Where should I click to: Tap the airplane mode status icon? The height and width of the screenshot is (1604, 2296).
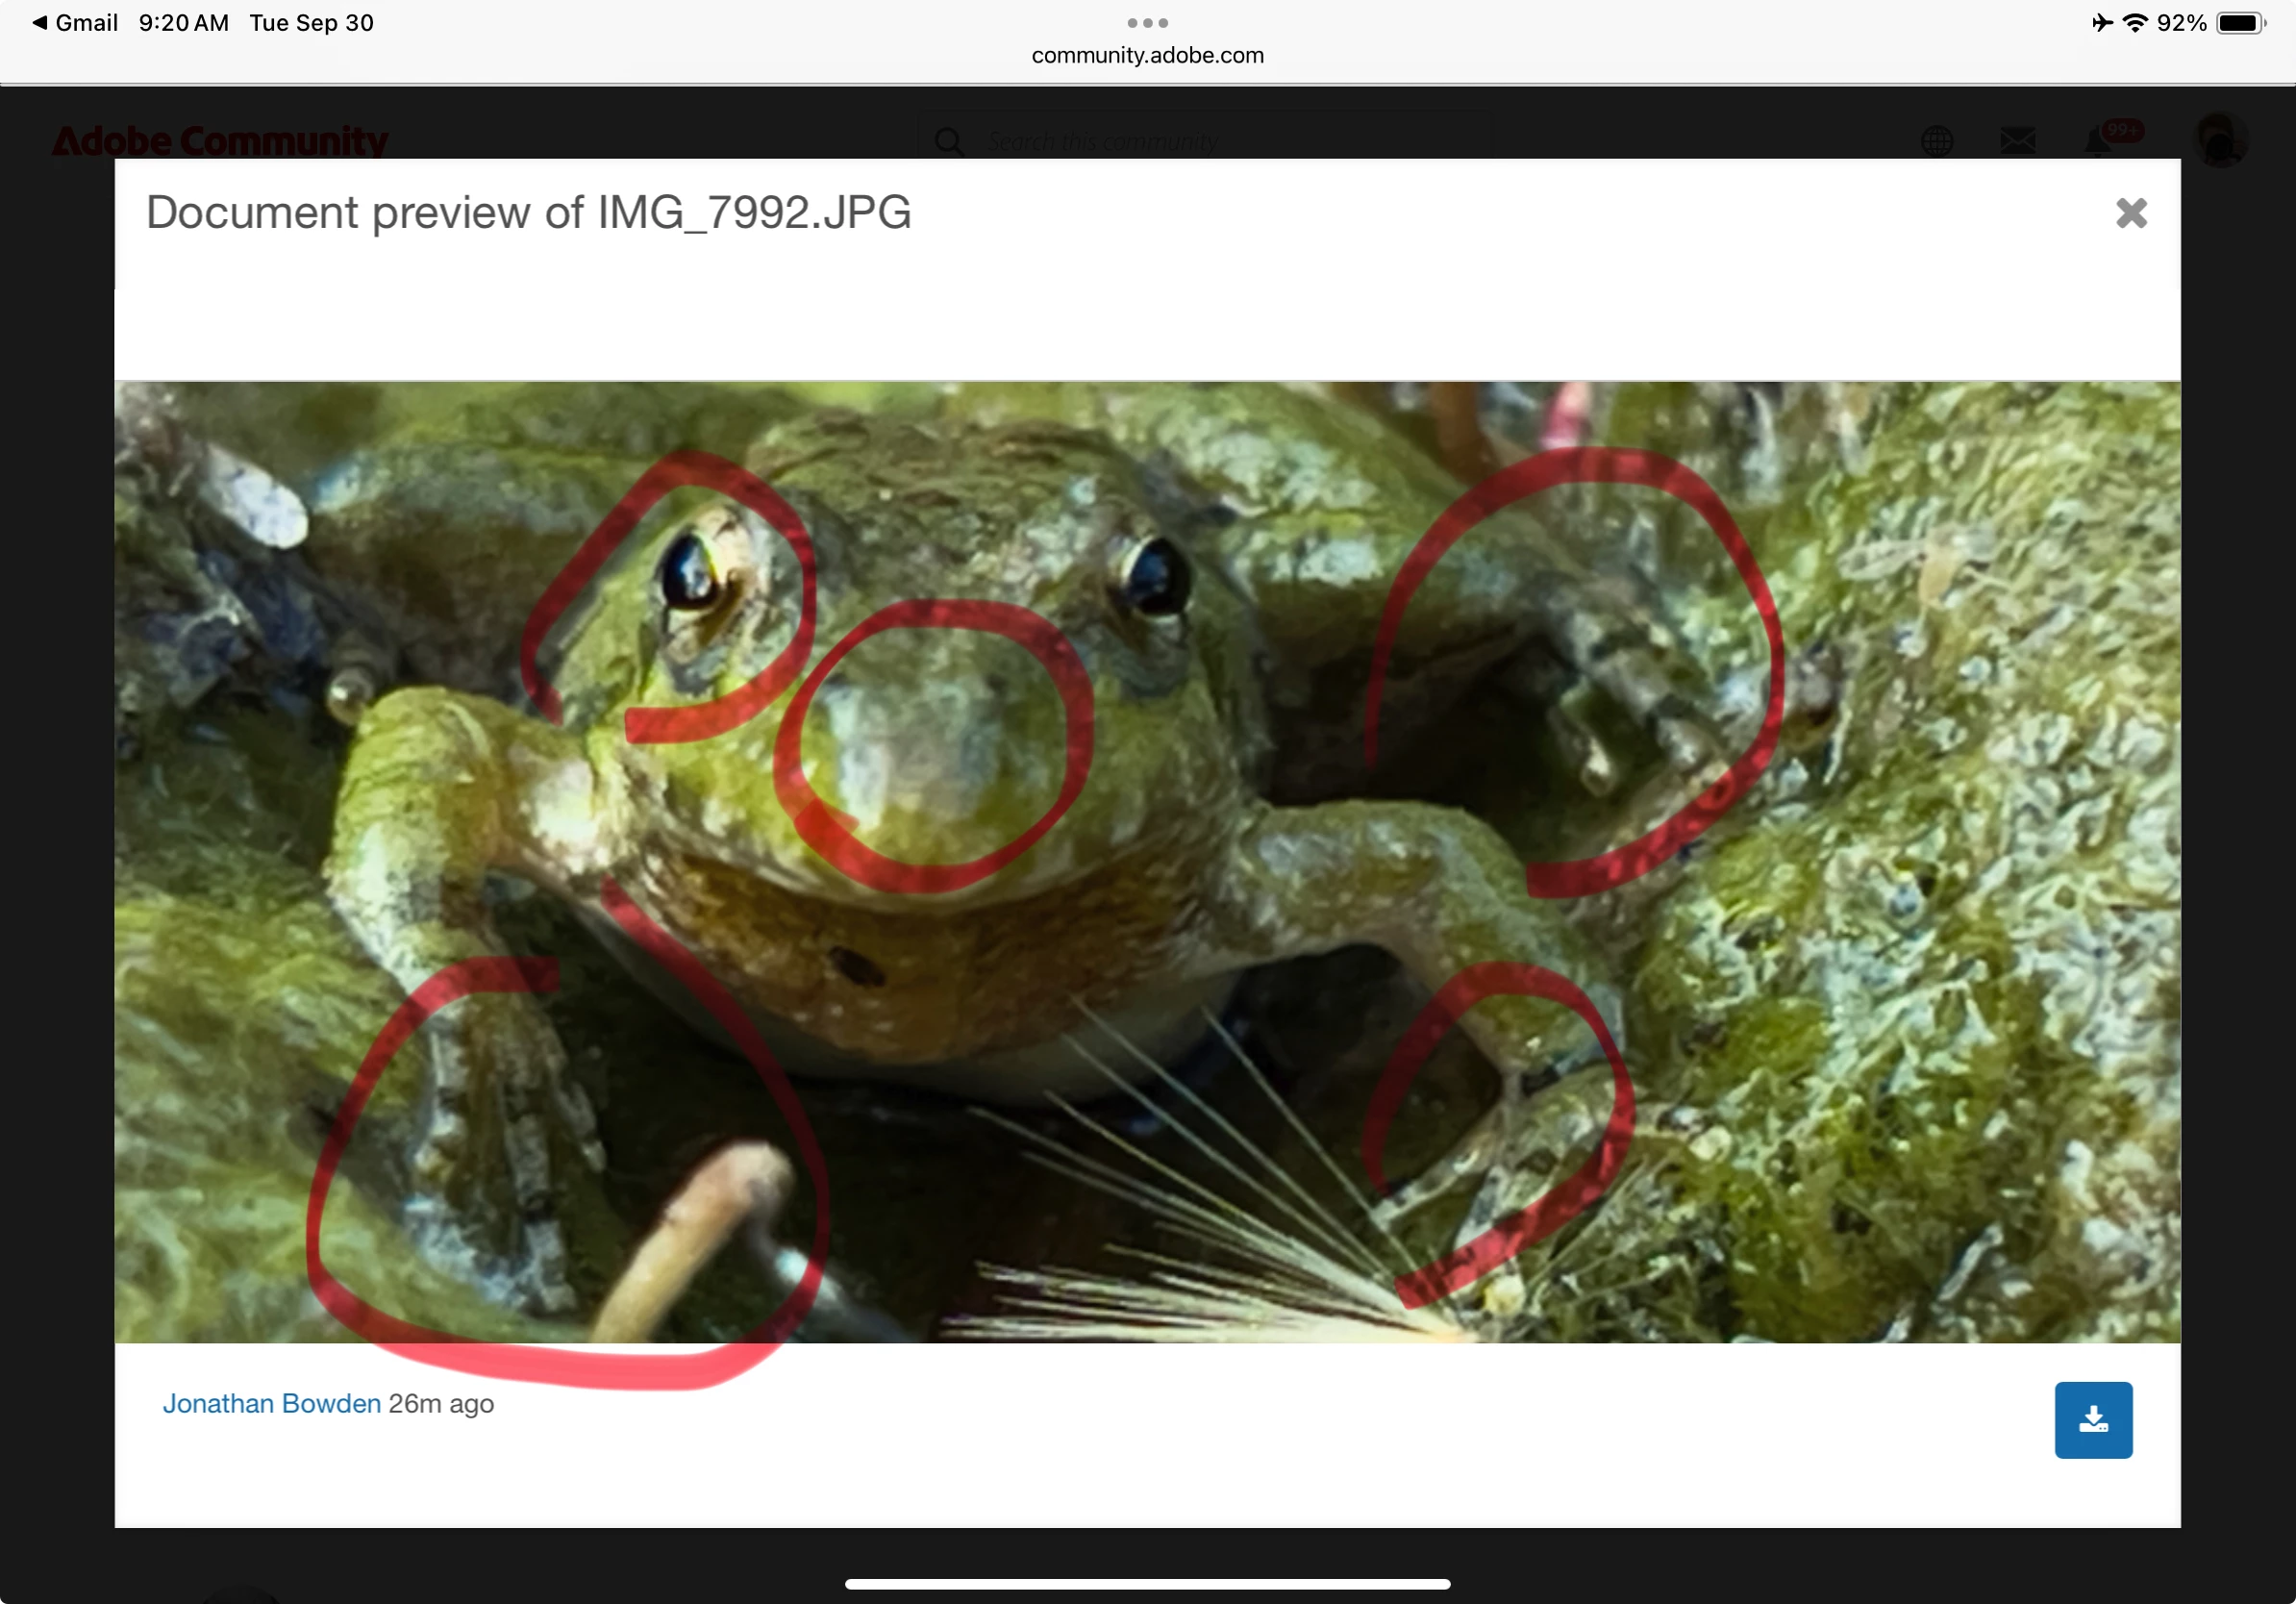(x=2101, y=22)
